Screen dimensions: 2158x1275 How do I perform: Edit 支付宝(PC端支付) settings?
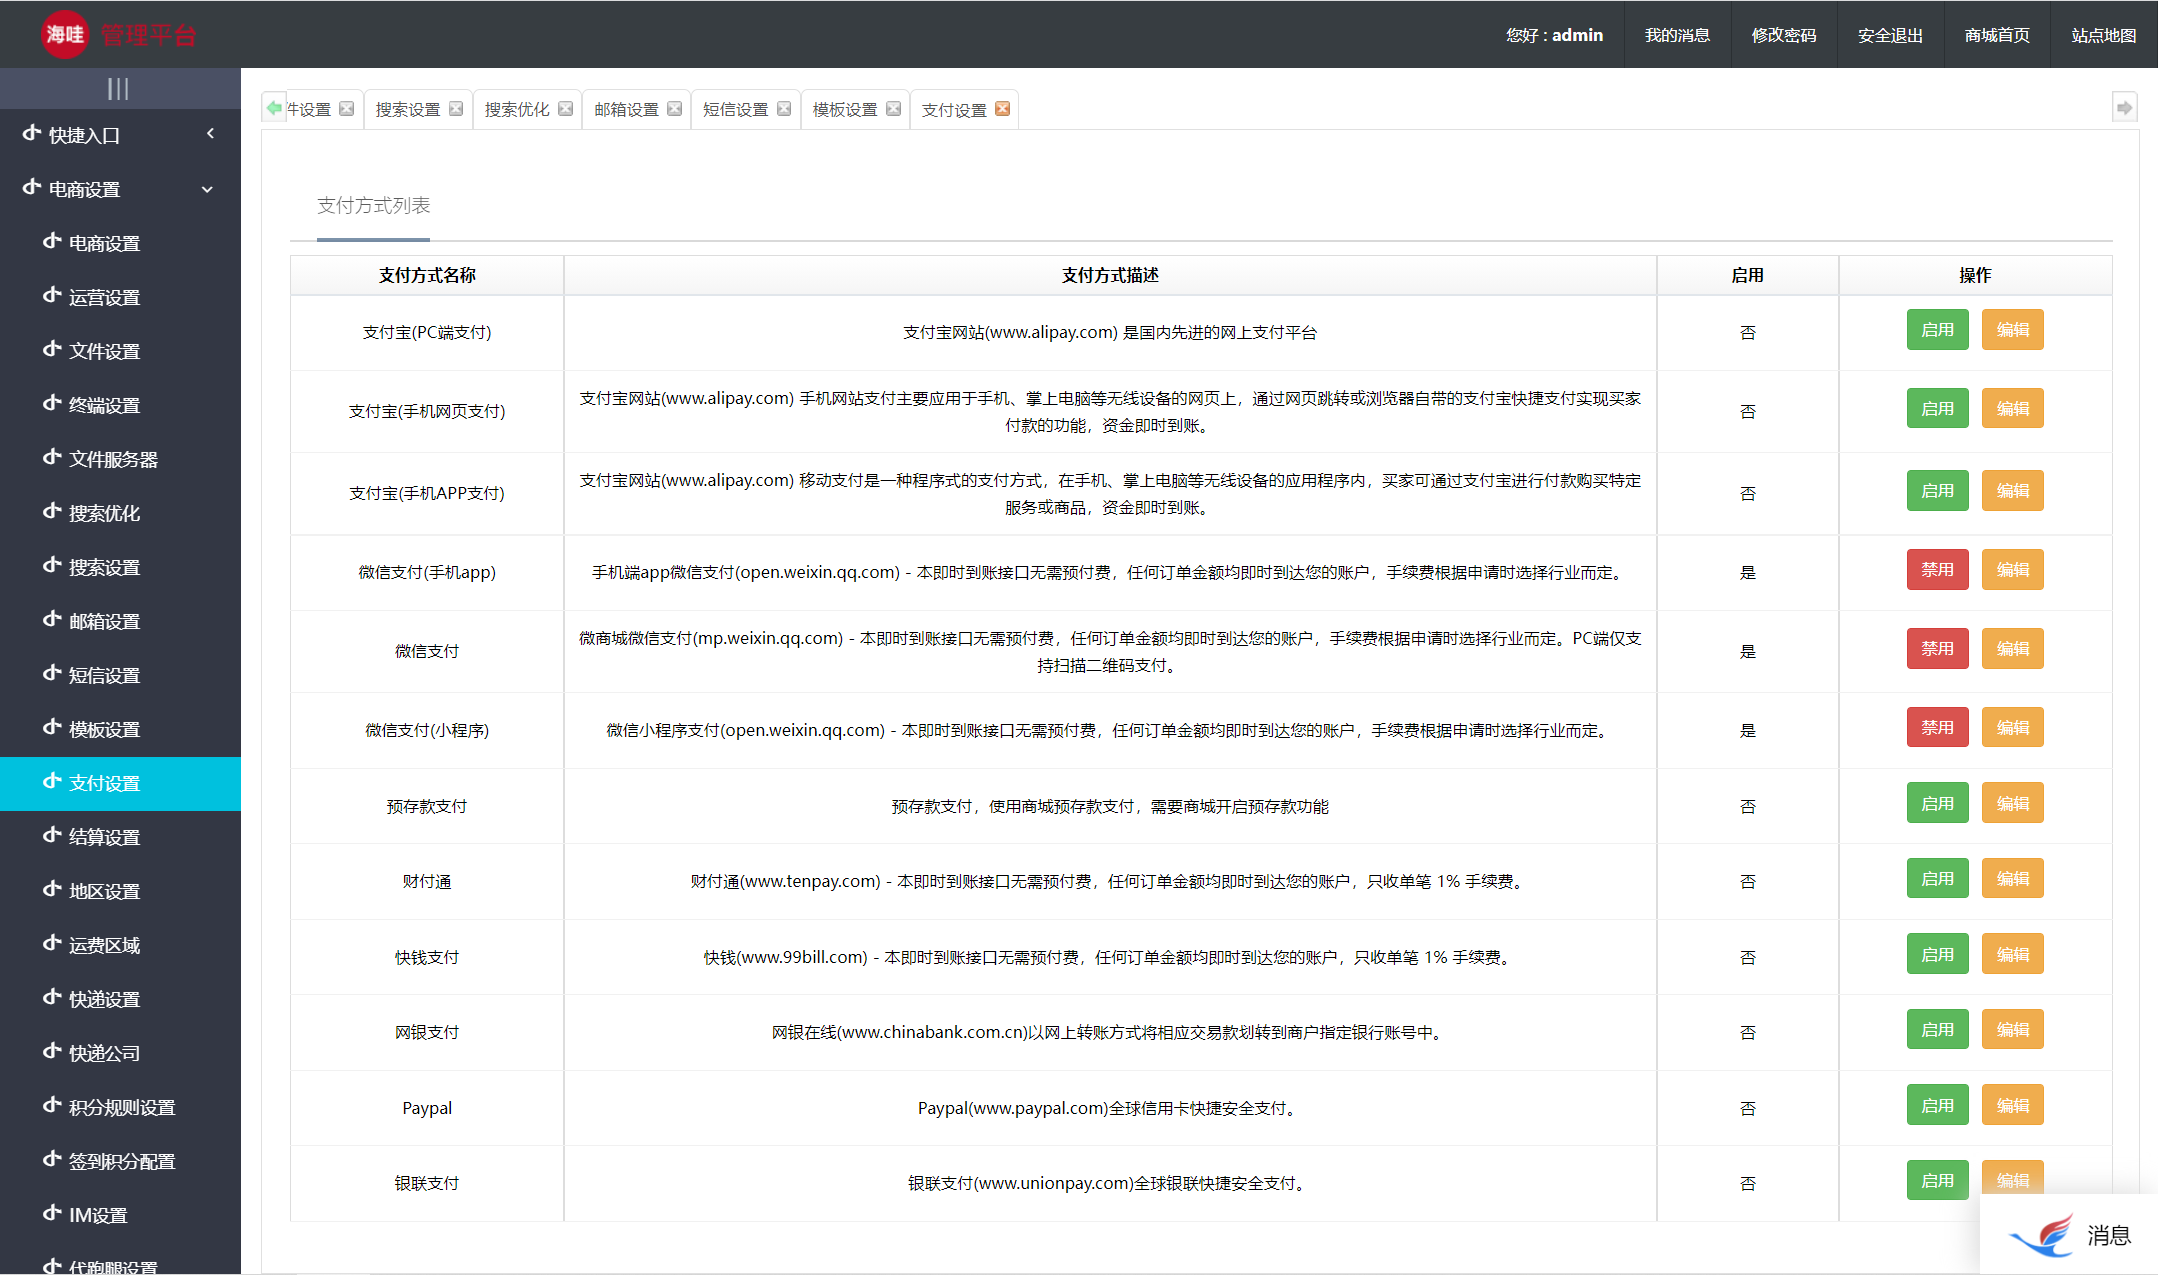tap(2012, 330)
